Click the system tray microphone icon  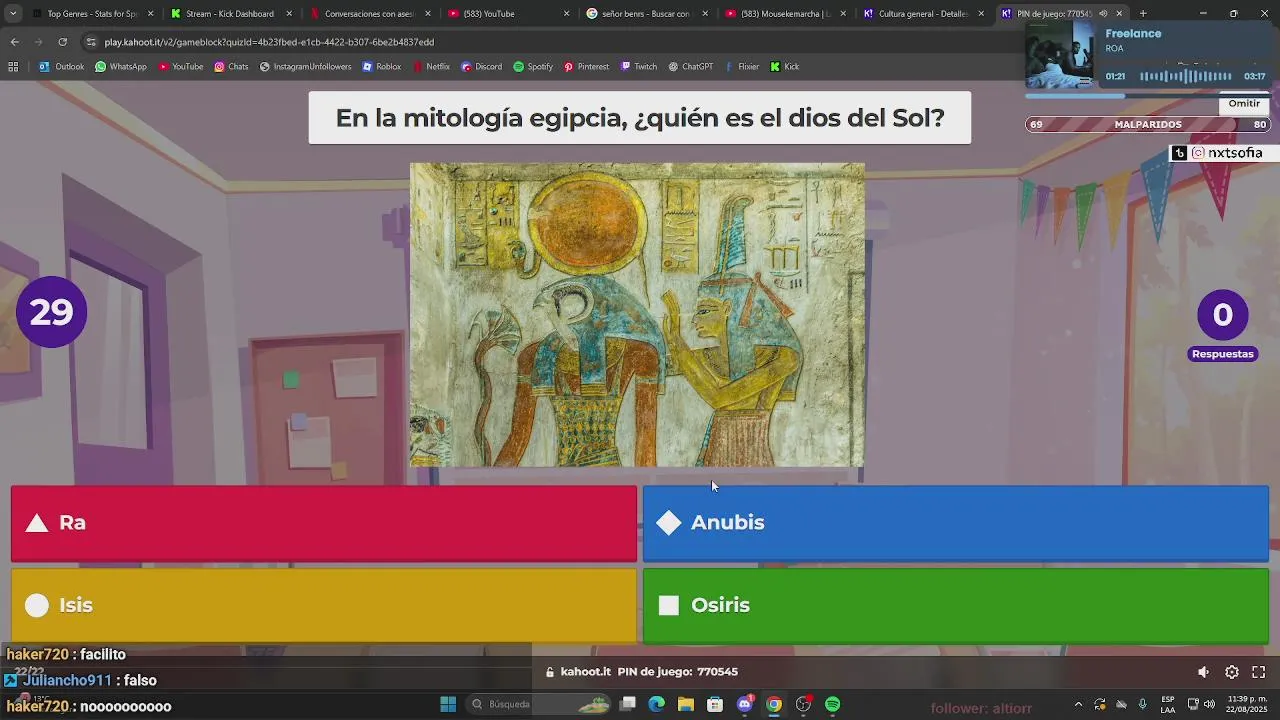(x=1142, y=704)
